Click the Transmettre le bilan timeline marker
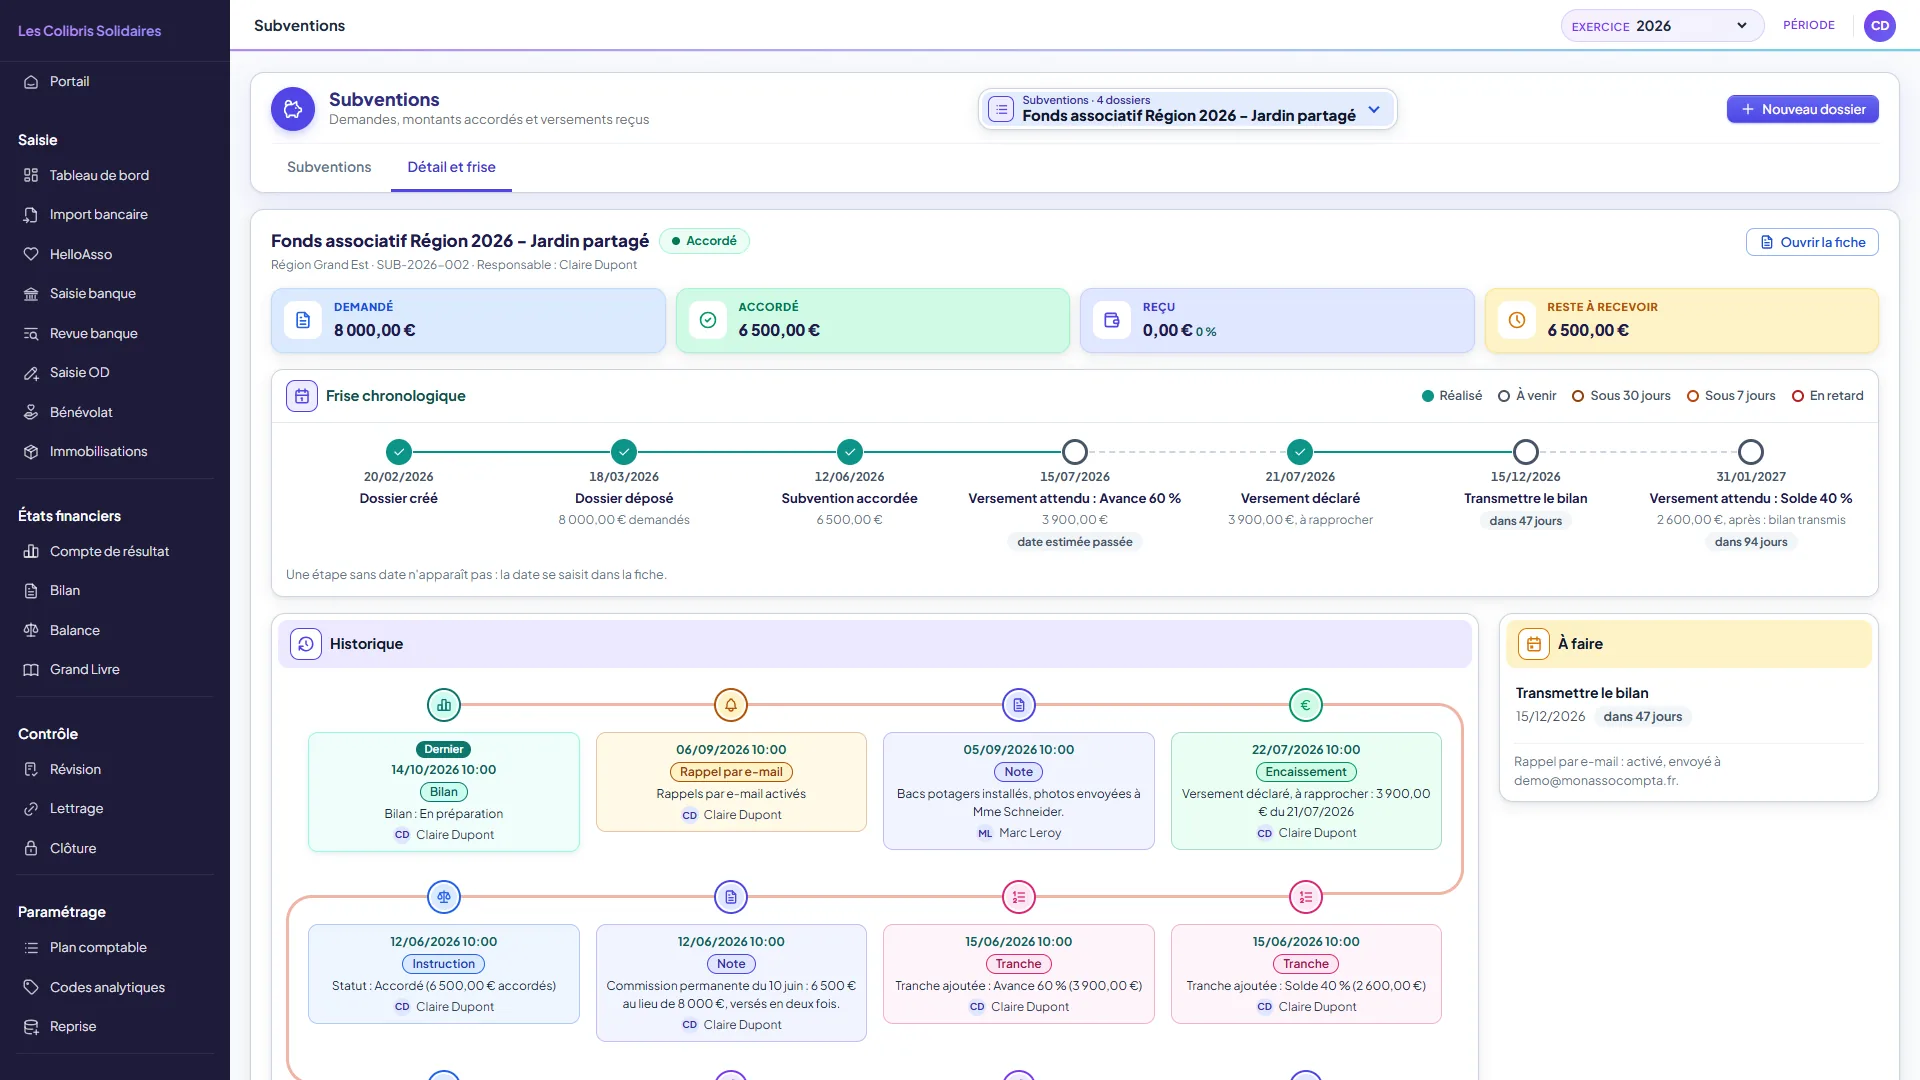Screen dimensions: 1920x1080 click(x=1526, y=452)
